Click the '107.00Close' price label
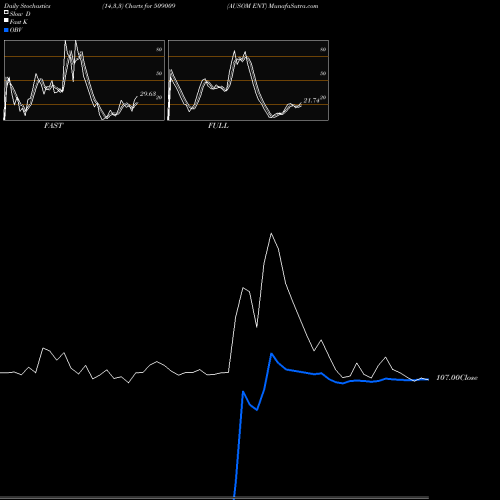500x500 pixels. tap(457, 378)
